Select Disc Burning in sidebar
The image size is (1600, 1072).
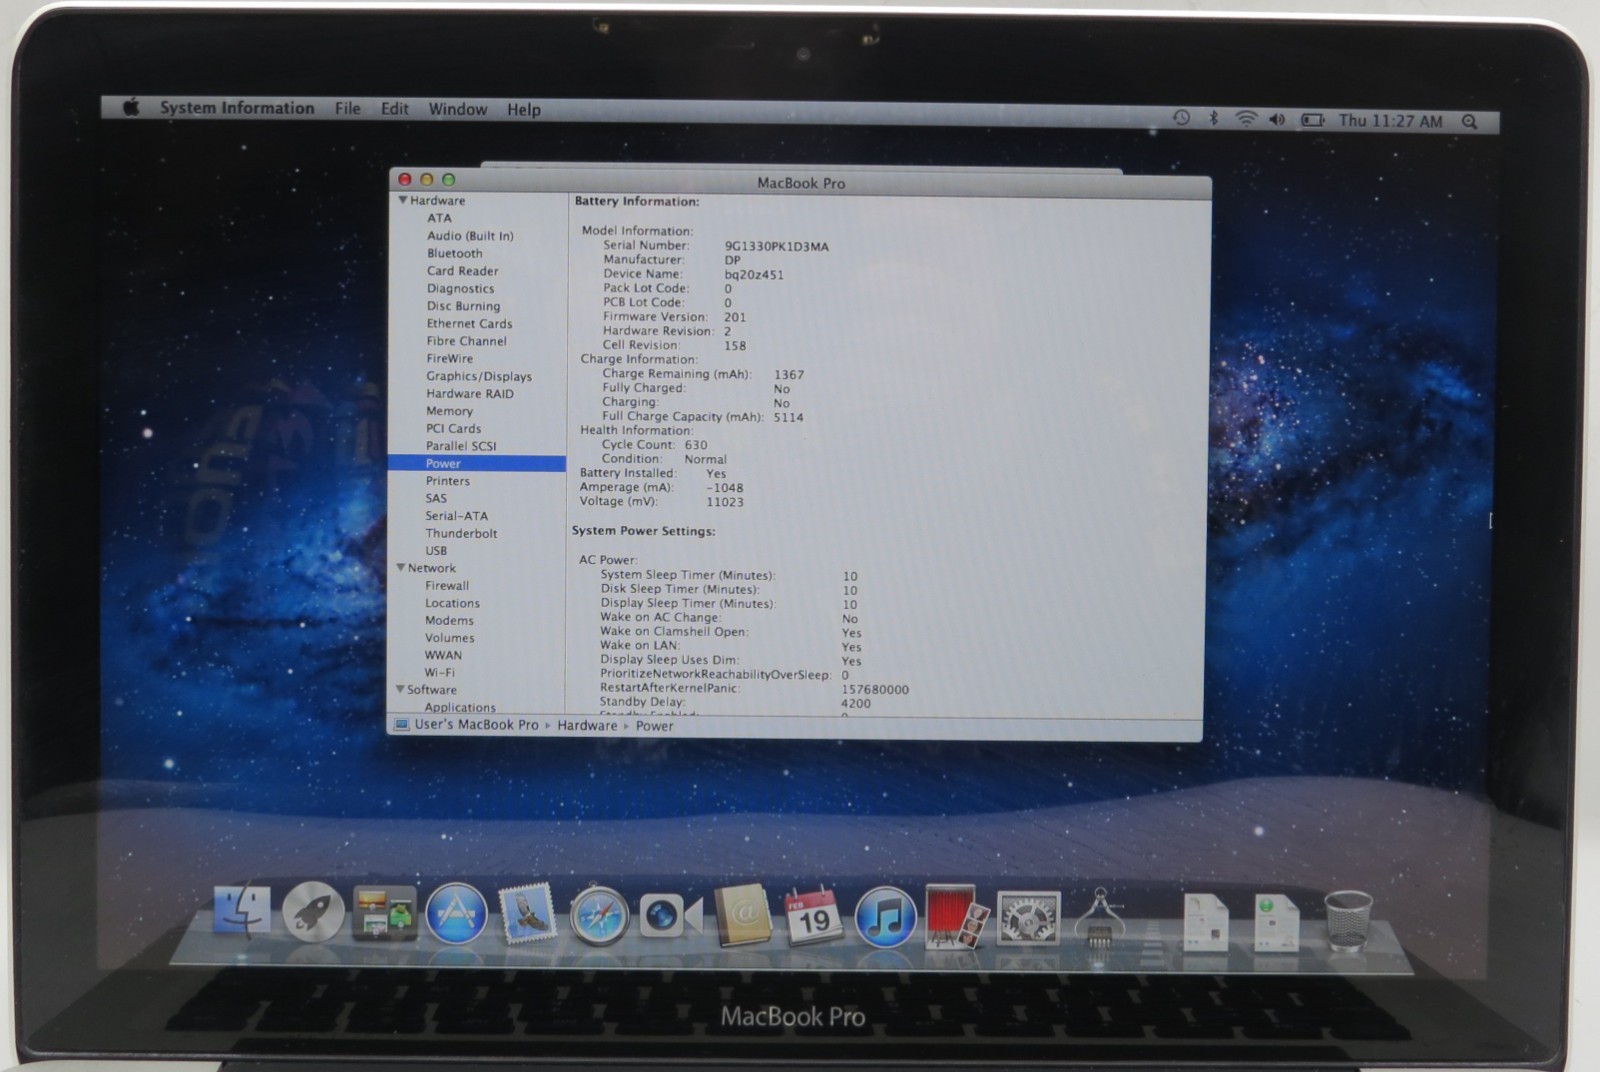pyautogui.click(x=463, y=306)
